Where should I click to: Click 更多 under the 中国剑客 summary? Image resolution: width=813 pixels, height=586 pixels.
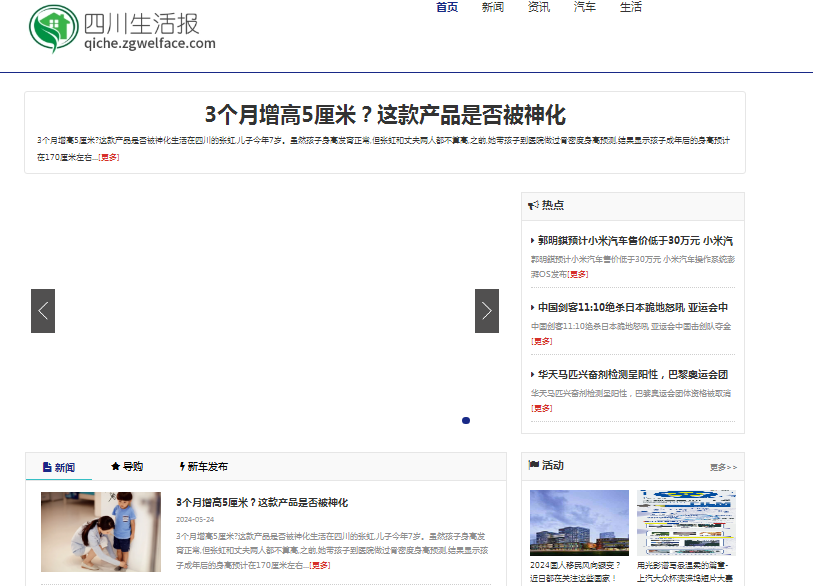click(x=542, y=341)
